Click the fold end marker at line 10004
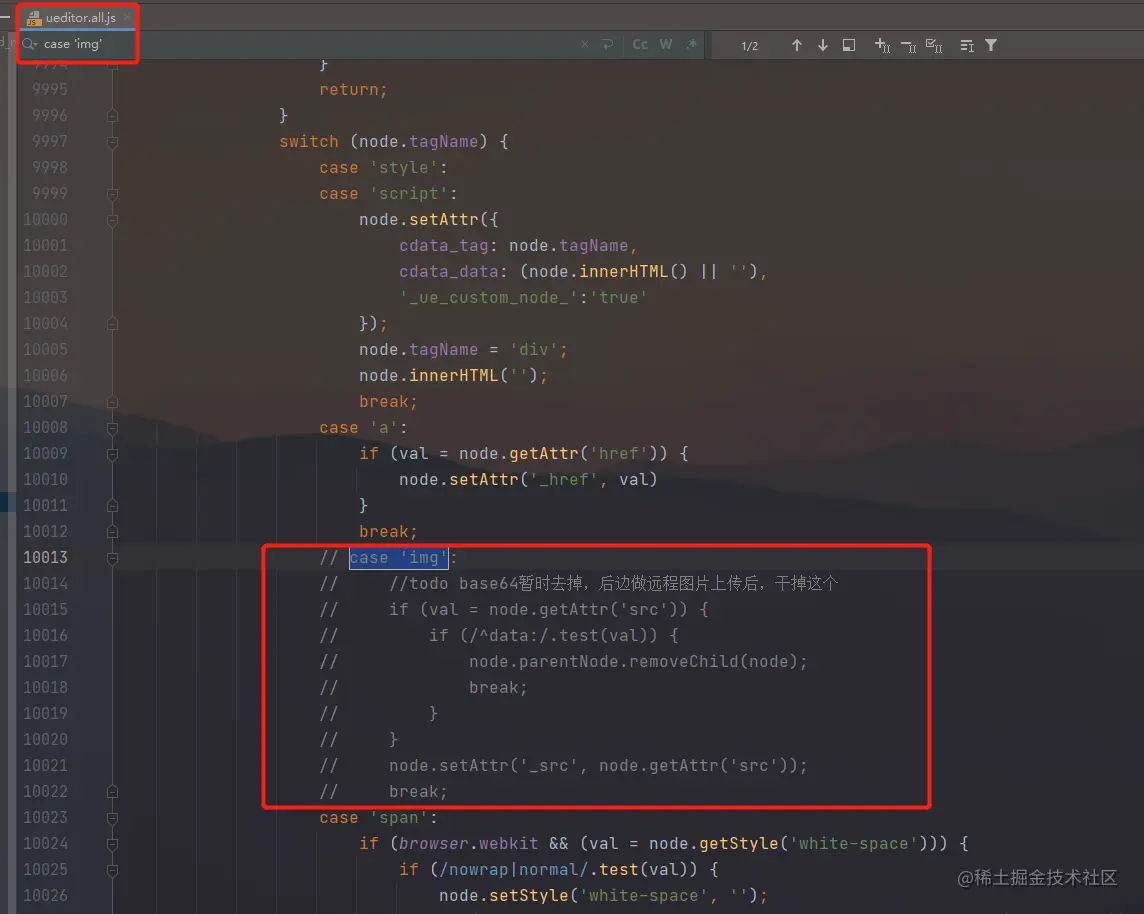Screen dimensions: 1144x914 pyautogui.click(x=112, y=324)
